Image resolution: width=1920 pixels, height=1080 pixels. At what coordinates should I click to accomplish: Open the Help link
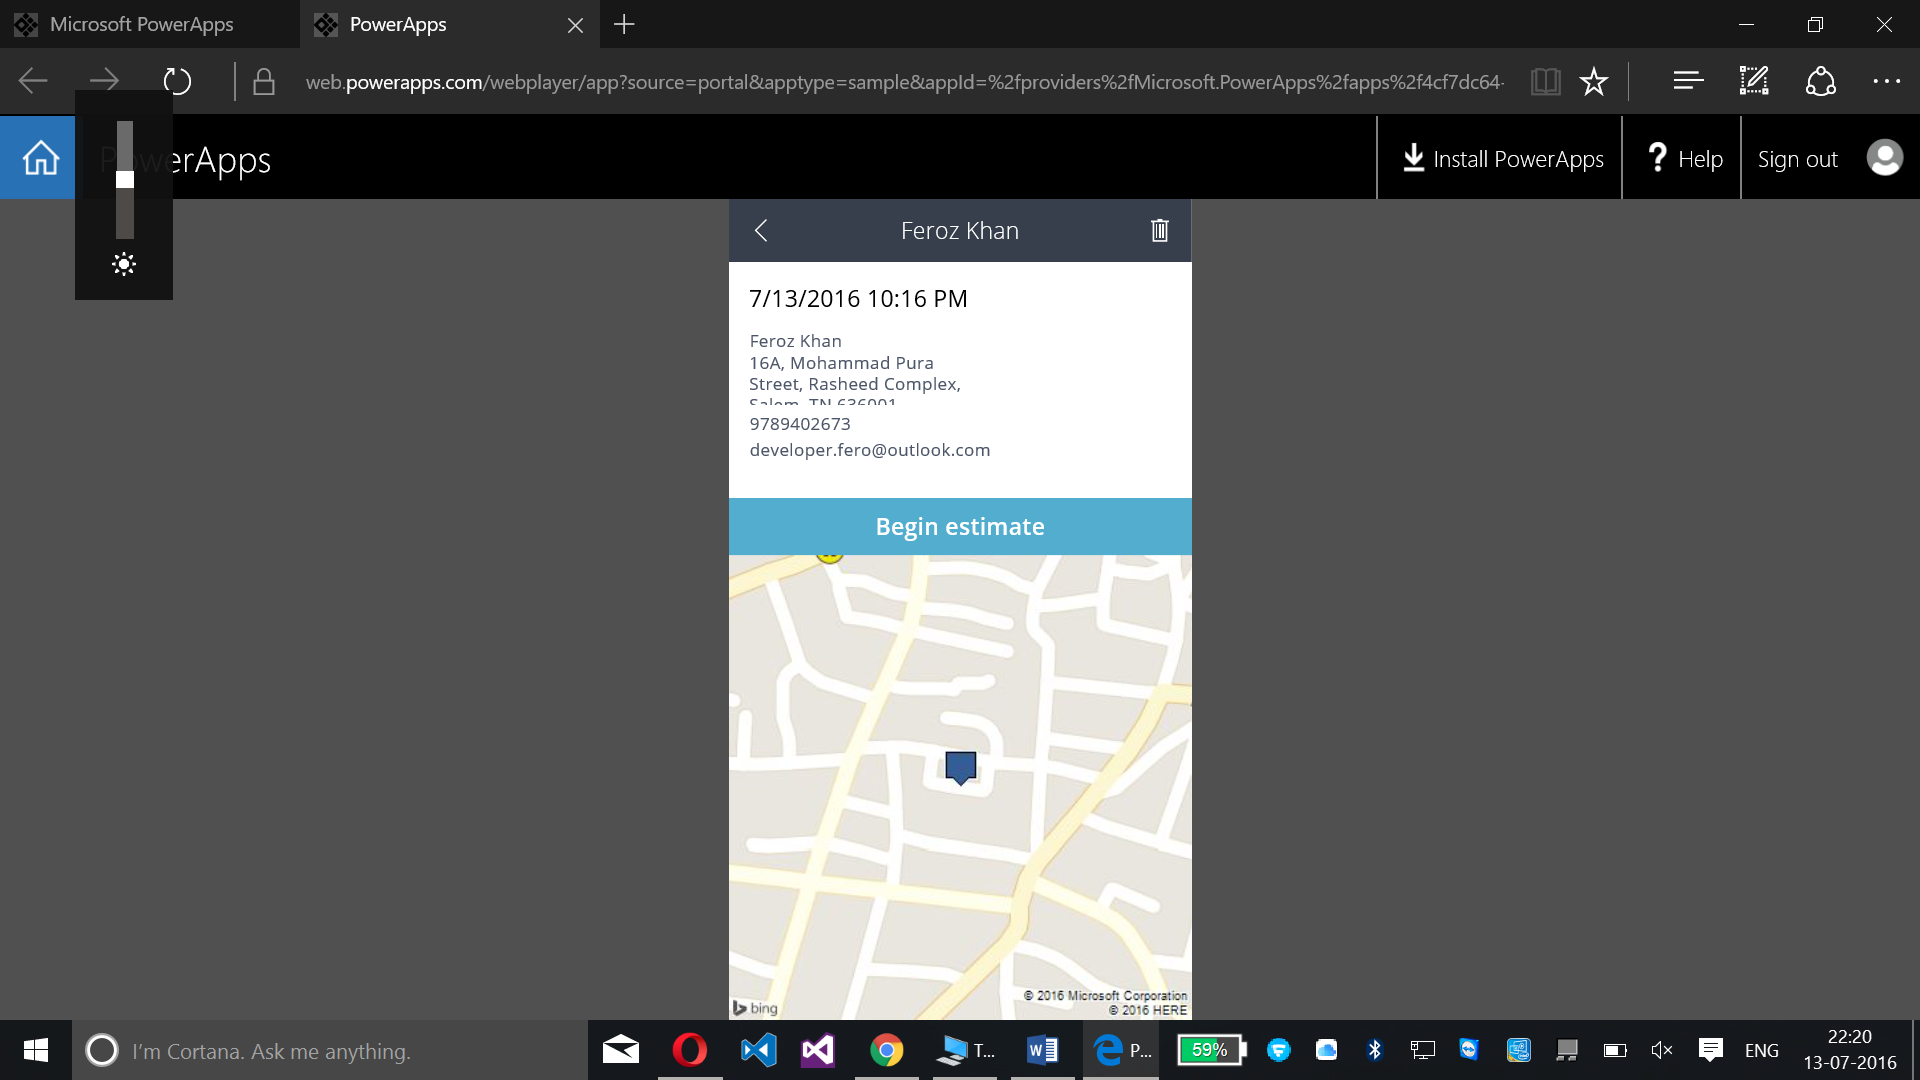pos(1685,159)
